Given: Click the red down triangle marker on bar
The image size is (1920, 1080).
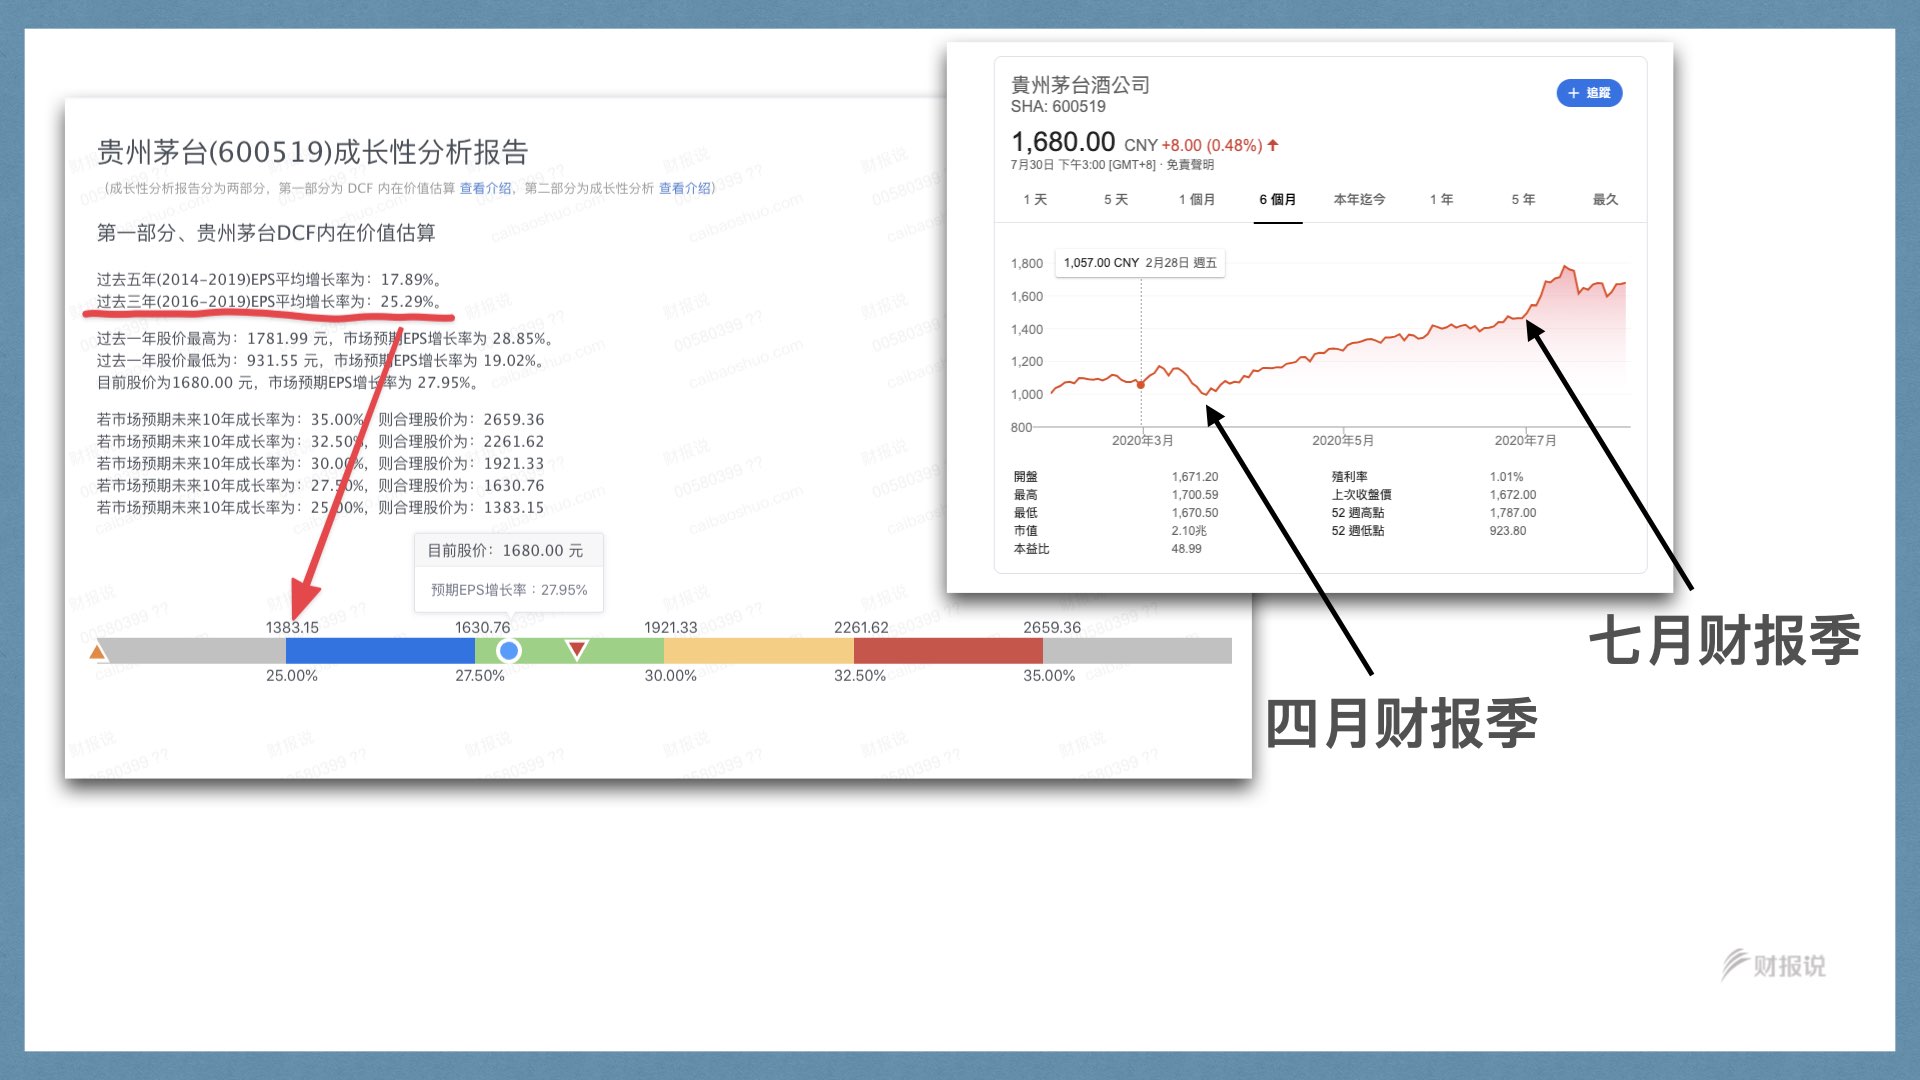Looking at the screenshot, I should pyautogui.click(x=577, y=650).
